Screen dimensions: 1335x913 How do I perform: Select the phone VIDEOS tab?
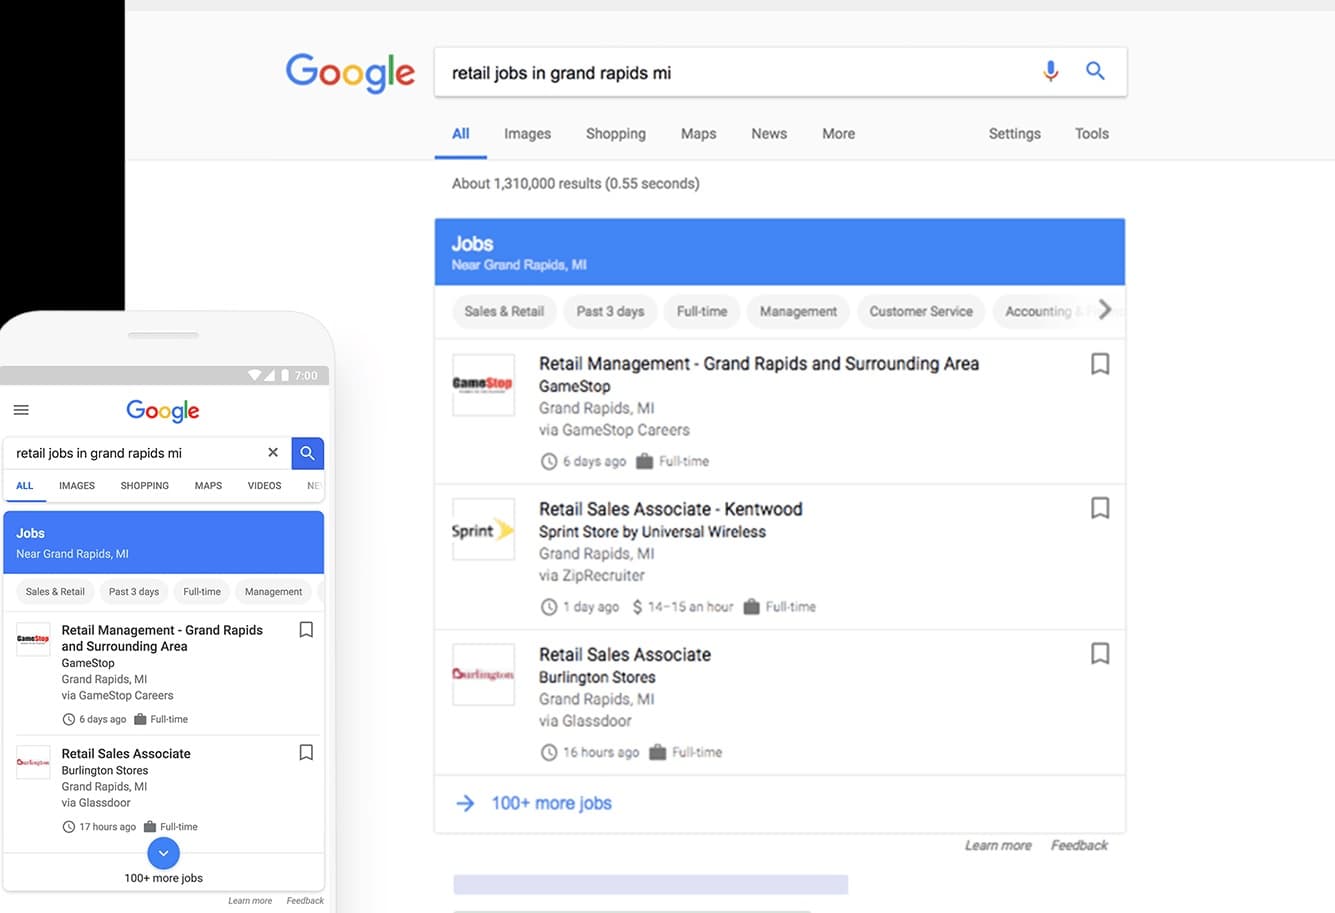pos(264,485)
